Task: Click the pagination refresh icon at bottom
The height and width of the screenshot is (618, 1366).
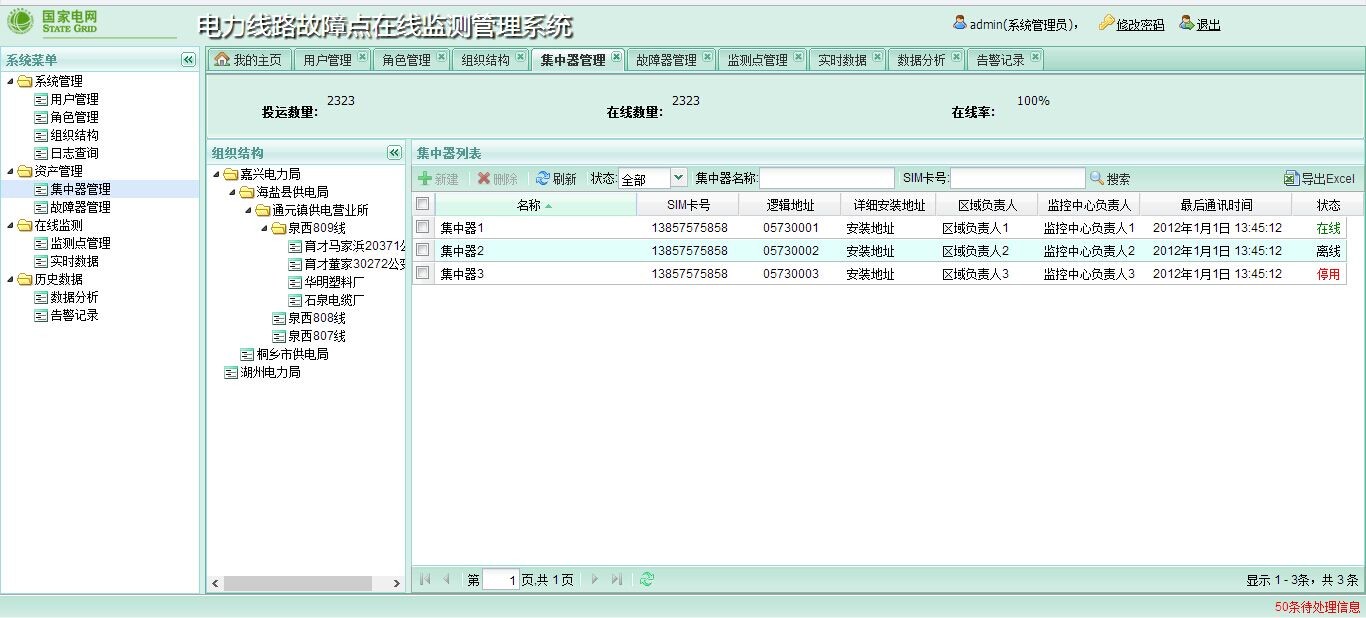Action: point(647,579)
